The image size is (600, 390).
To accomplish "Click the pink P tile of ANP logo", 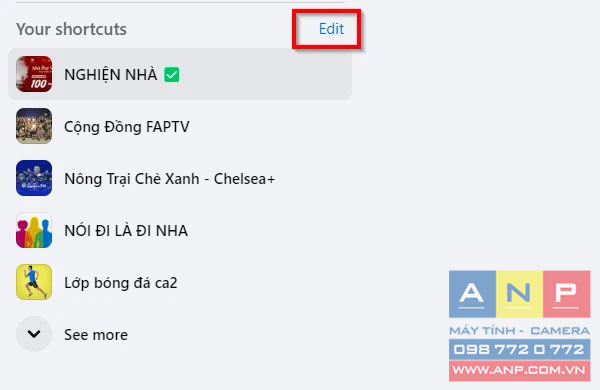I will (x=567, y=294).
